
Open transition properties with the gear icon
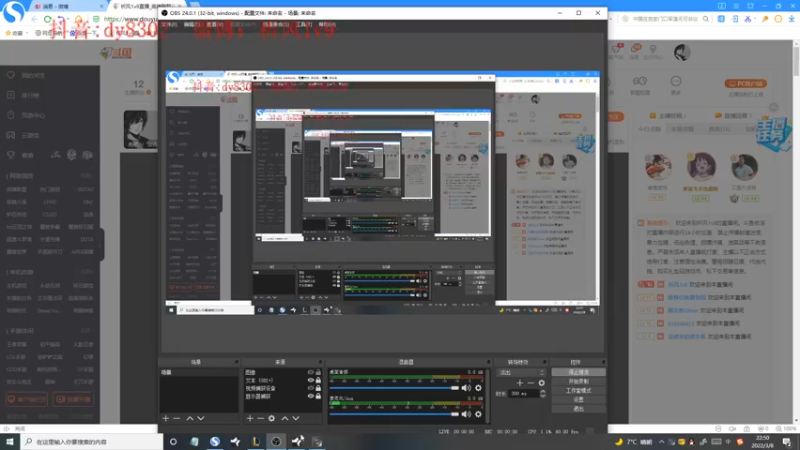541,383
